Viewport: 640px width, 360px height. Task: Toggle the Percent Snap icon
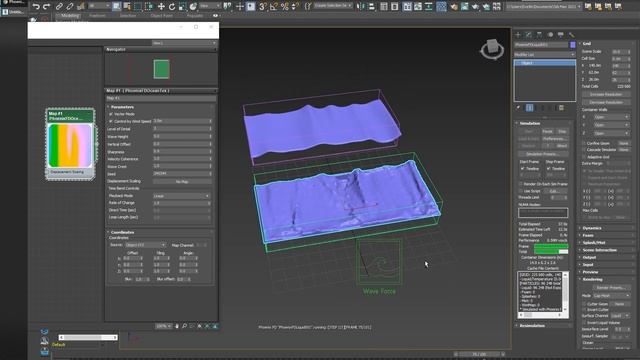(x=285, y=7)
